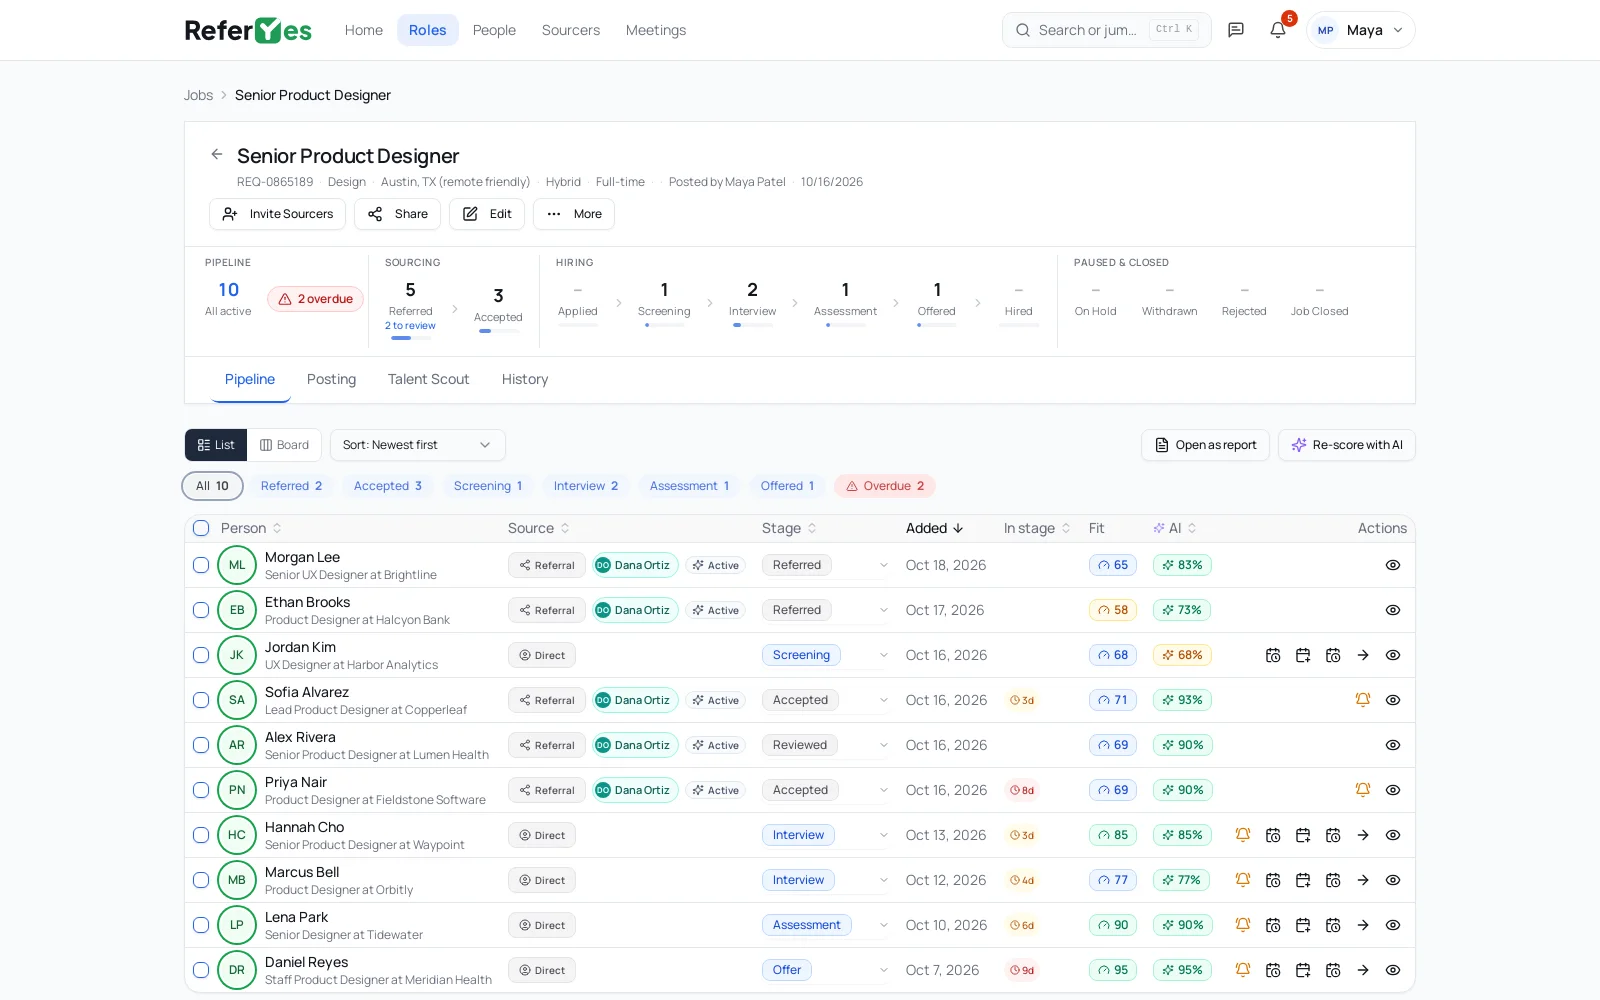Open the notifications bell with 5 badge
1600x1000 pixels.
click(x=1278, y=30)
